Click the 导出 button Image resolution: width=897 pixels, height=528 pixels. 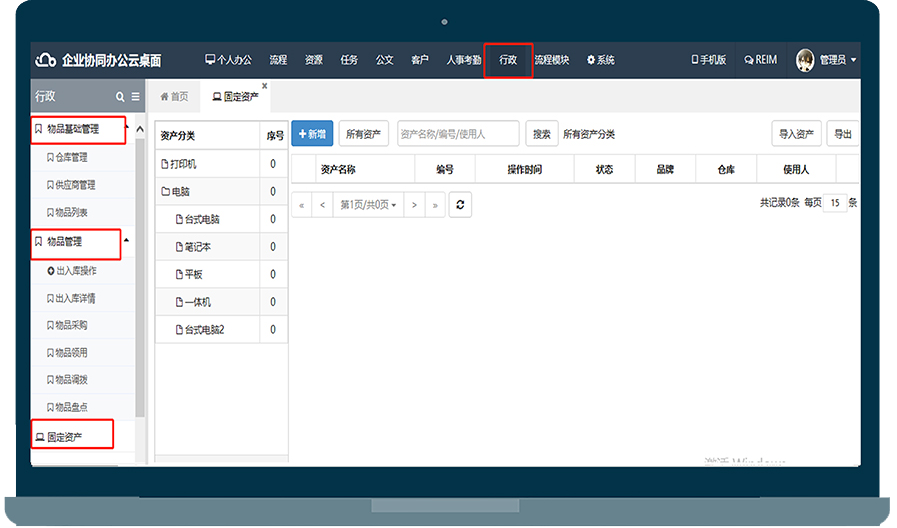pos(843,134)
